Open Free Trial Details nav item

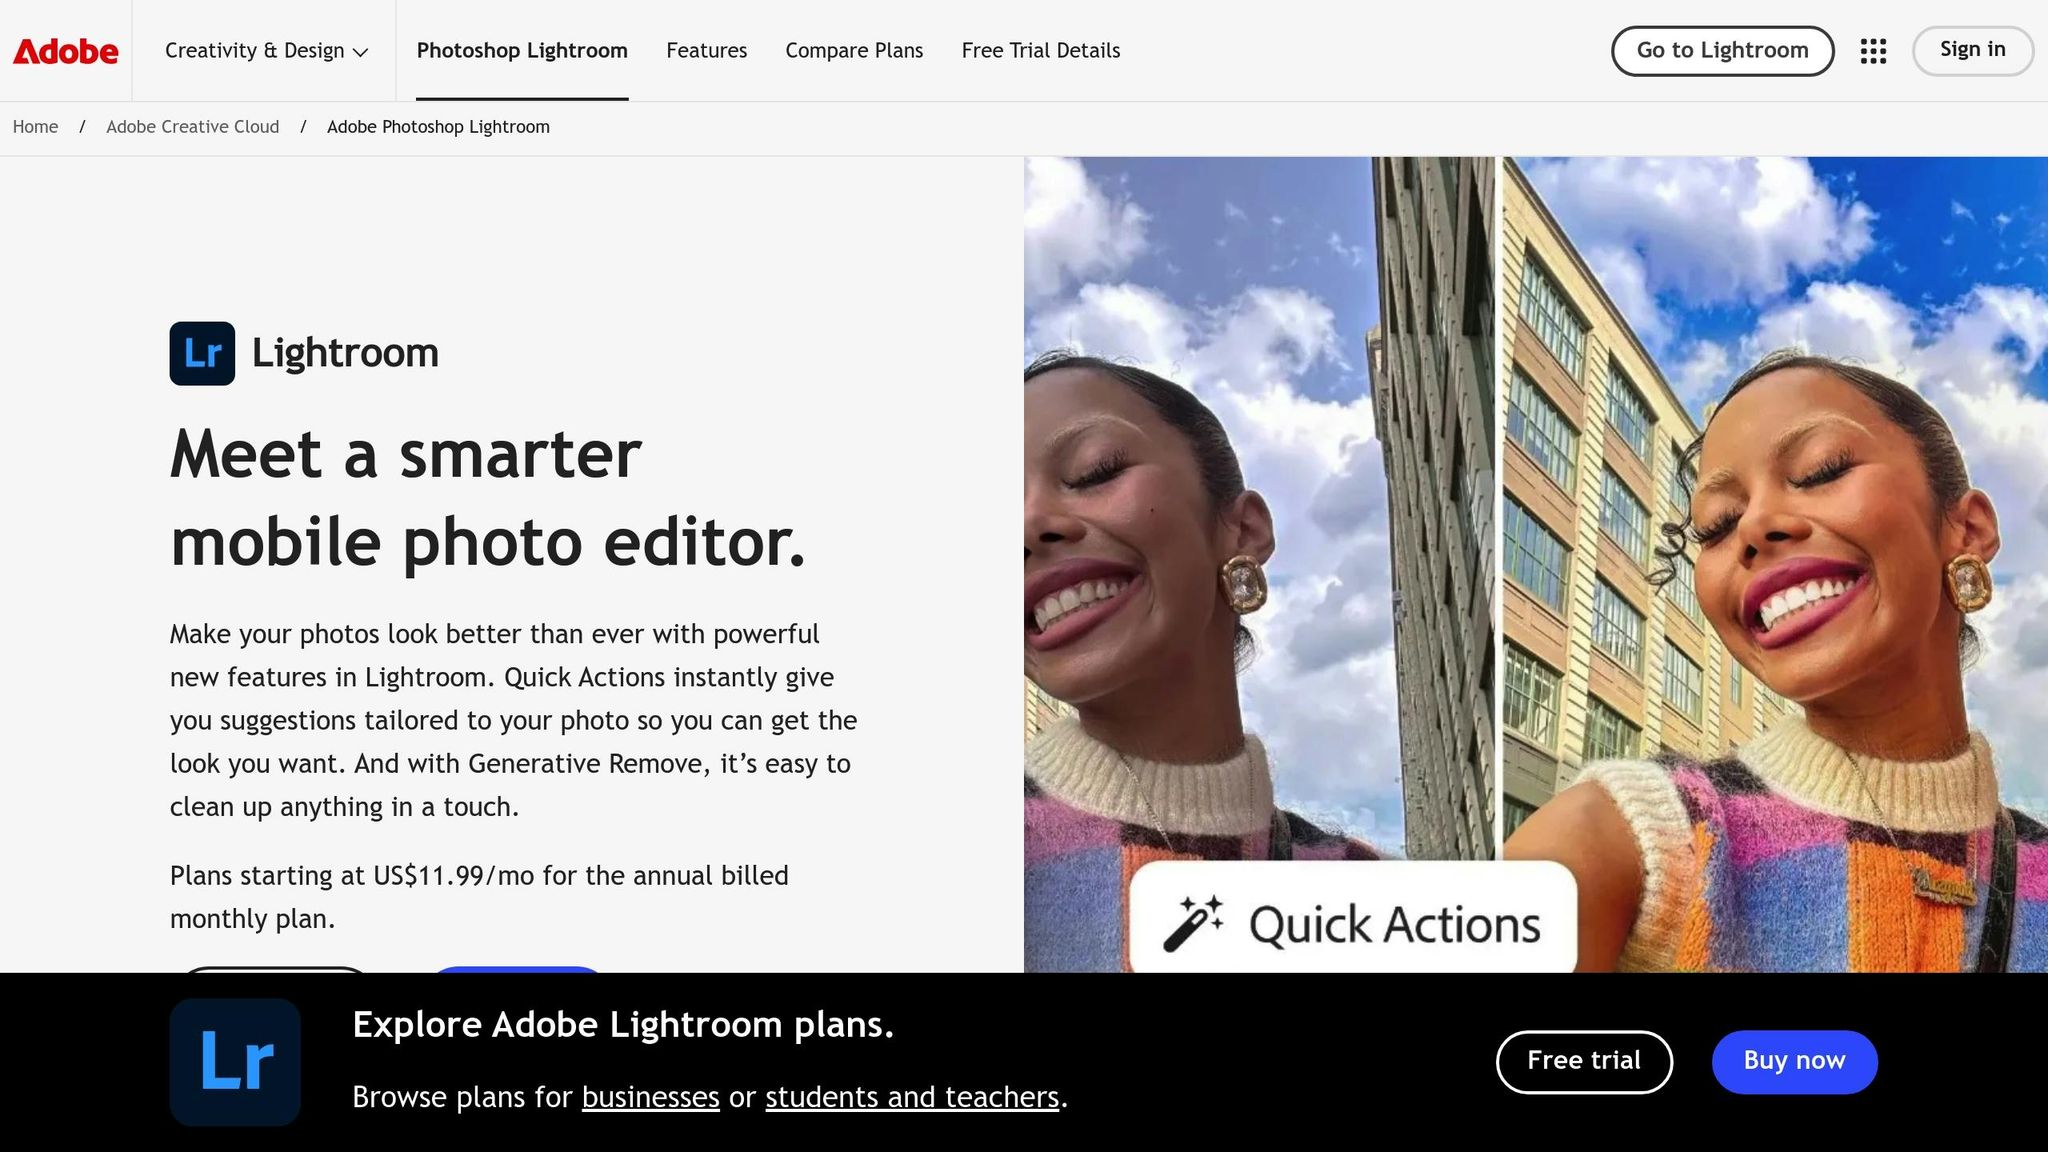tap(1040, 51)
